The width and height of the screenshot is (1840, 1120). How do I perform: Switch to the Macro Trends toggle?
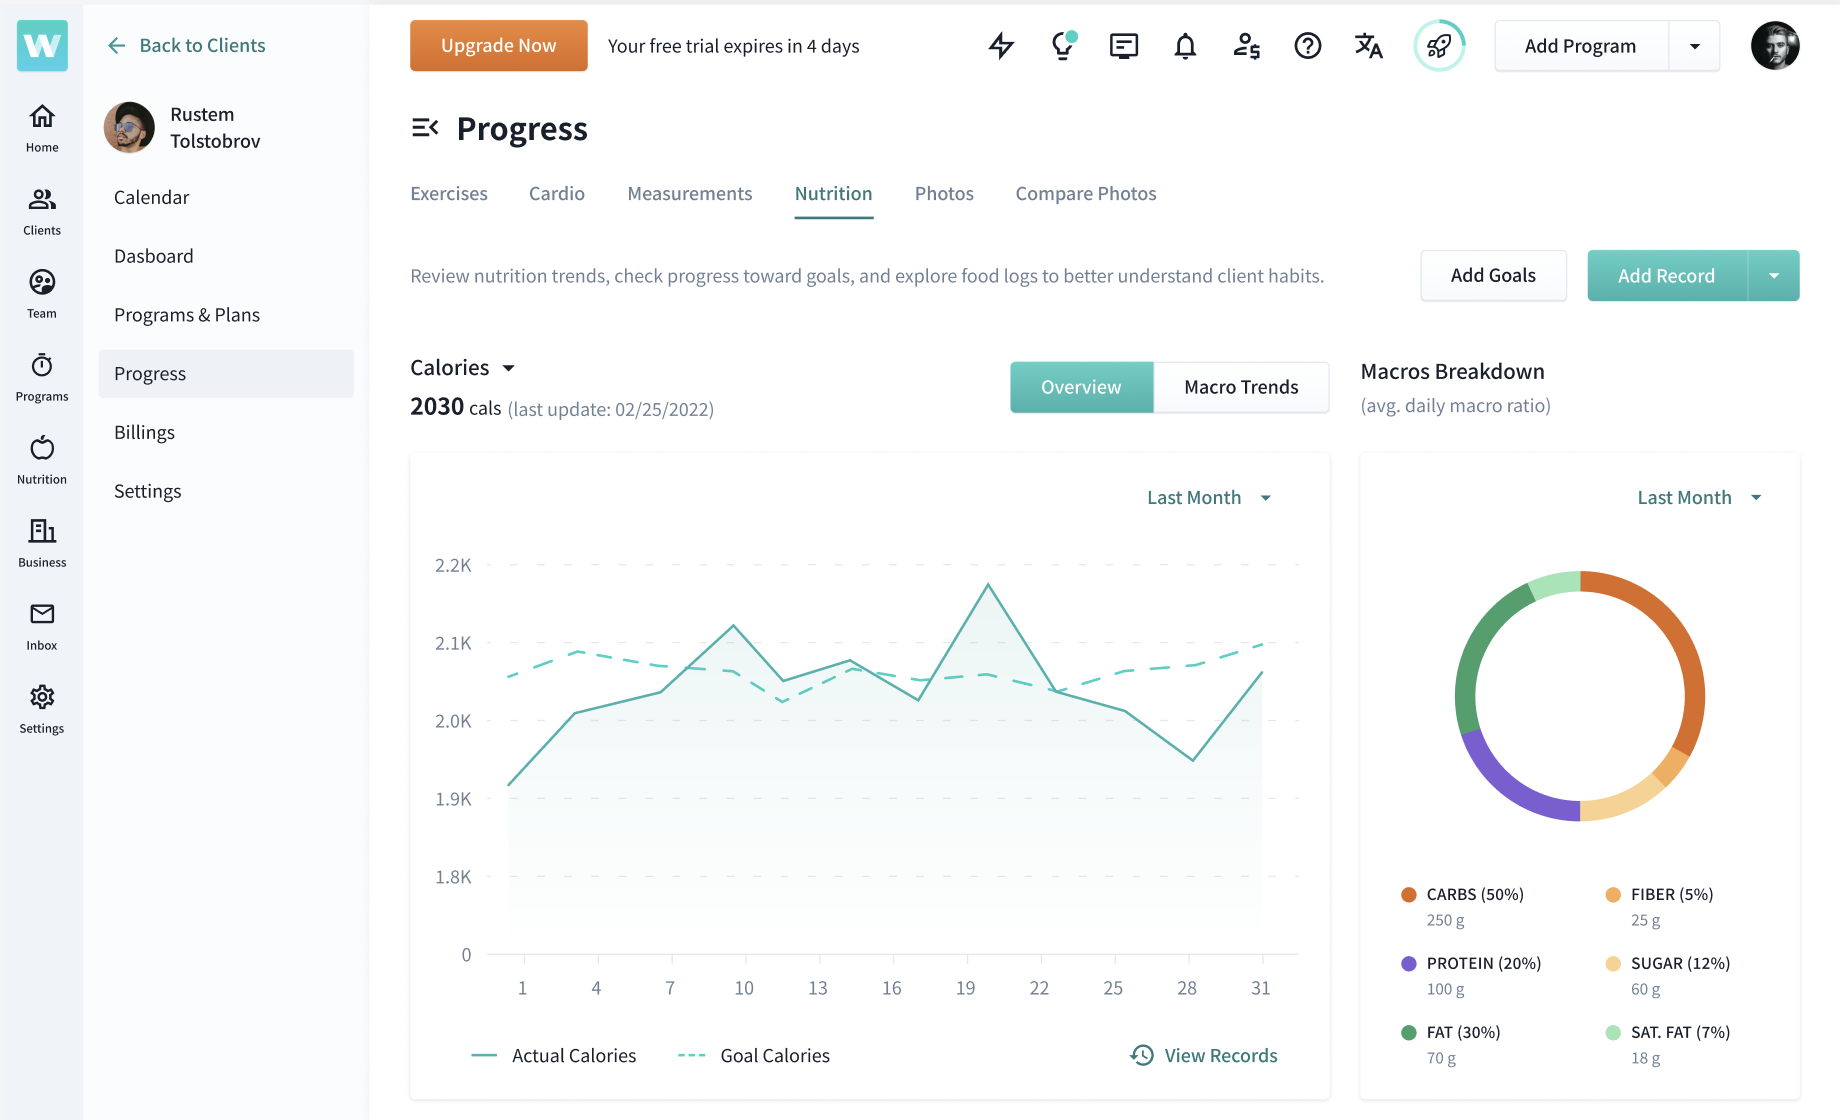point(1241,387)
